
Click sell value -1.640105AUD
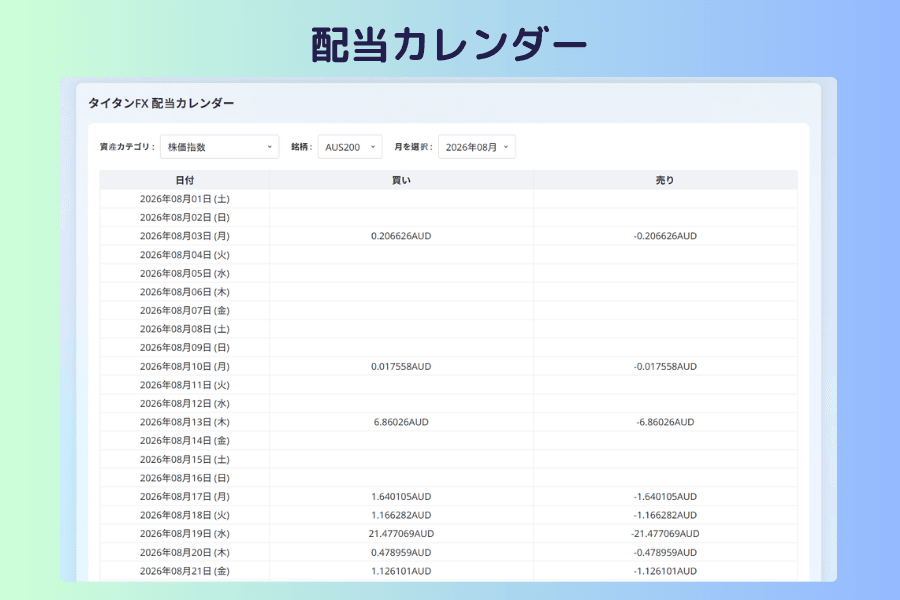pyautogui.click(x=665, y=497)
